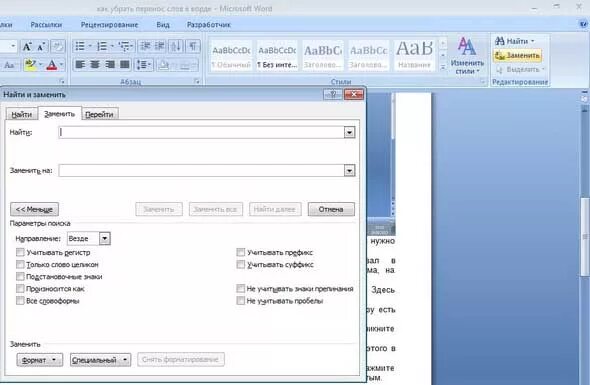The image size is (590, 385).
Task: Click the increase indent icon
Action: [x=160, y=46]
